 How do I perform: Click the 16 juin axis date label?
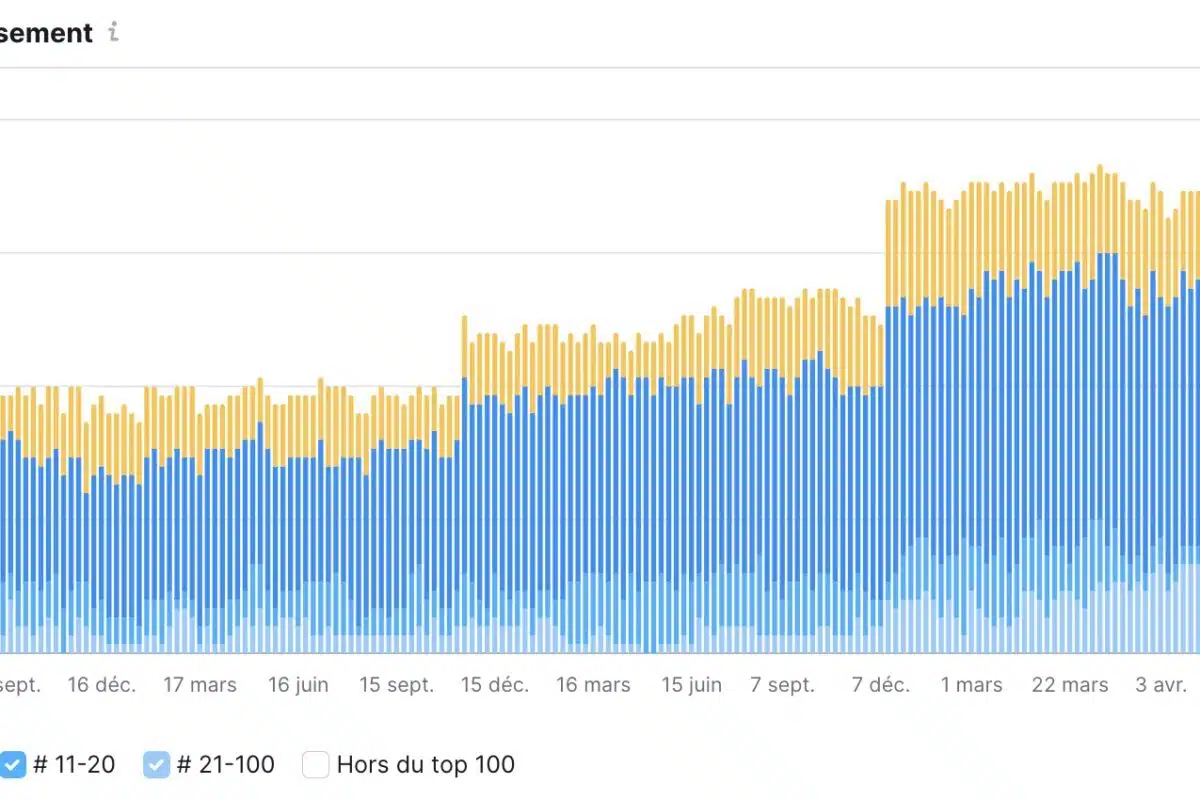point(298,685)
